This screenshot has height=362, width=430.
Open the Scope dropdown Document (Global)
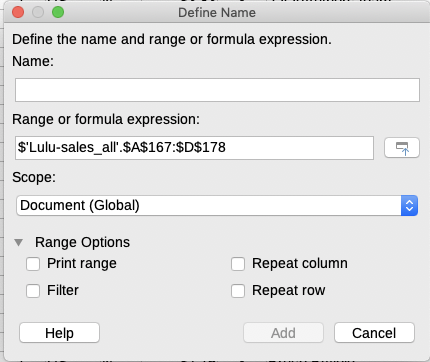pyautogui.click(x=217, y=206)
